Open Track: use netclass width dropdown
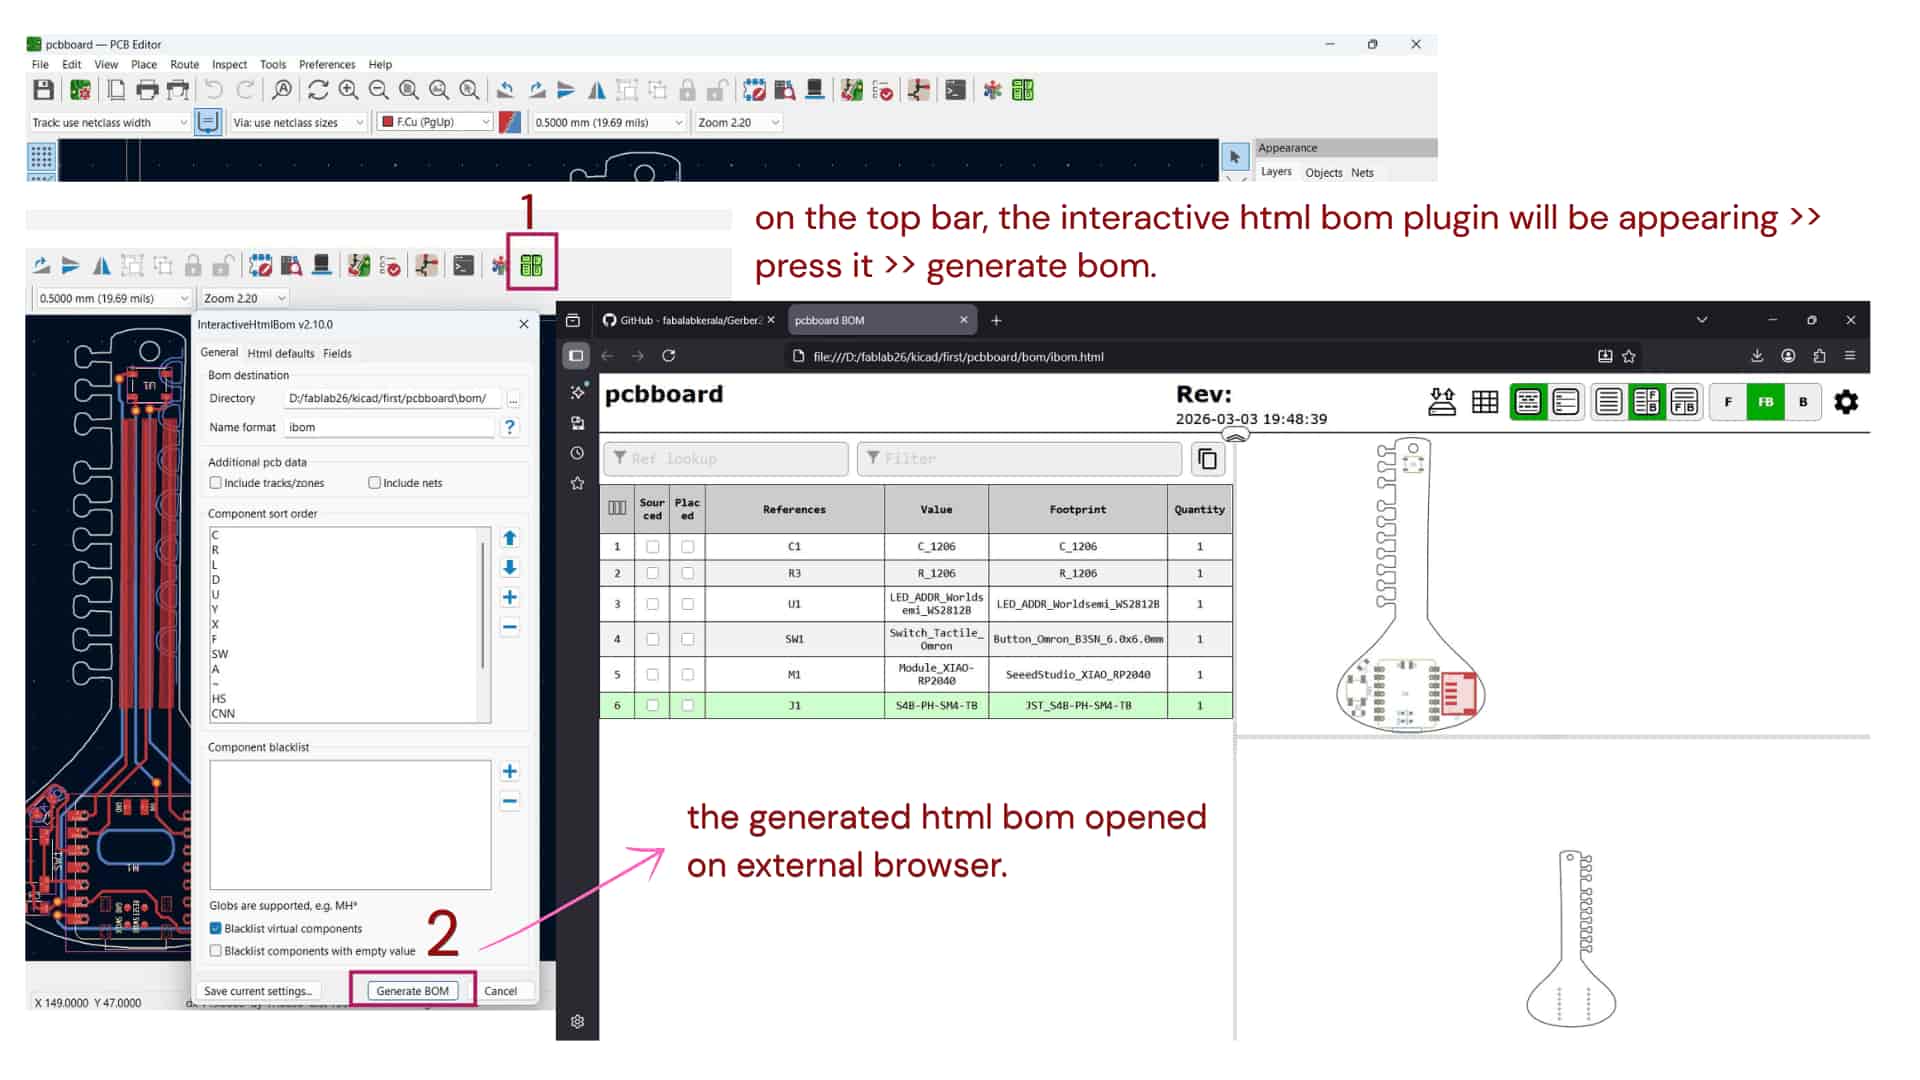This screenshot has height=1080, width=1920. pos(109,122)
